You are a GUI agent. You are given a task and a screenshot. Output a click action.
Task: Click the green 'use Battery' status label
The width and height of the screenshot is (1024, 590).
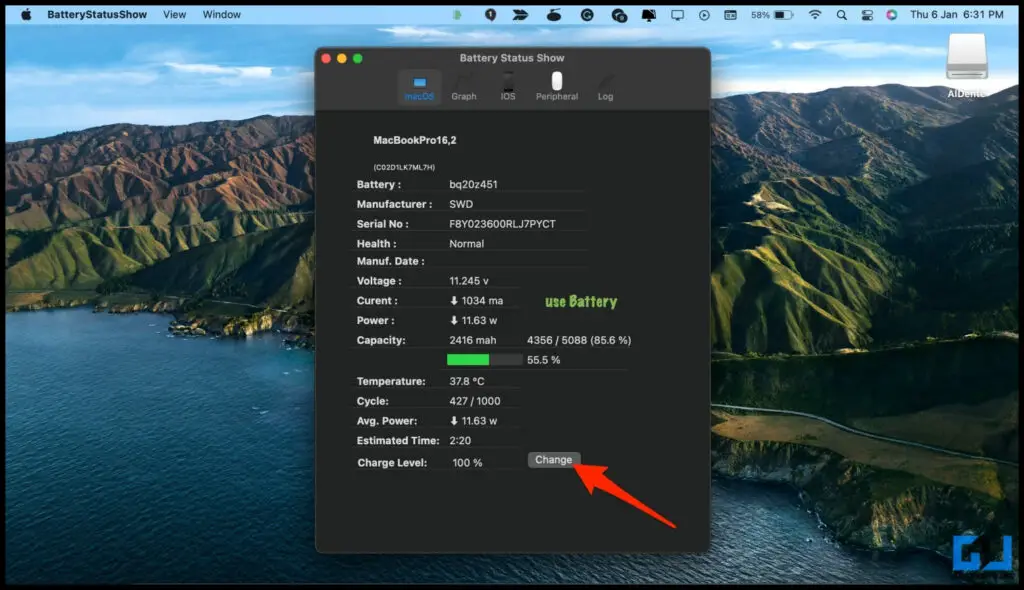click(x=581, y=301)
